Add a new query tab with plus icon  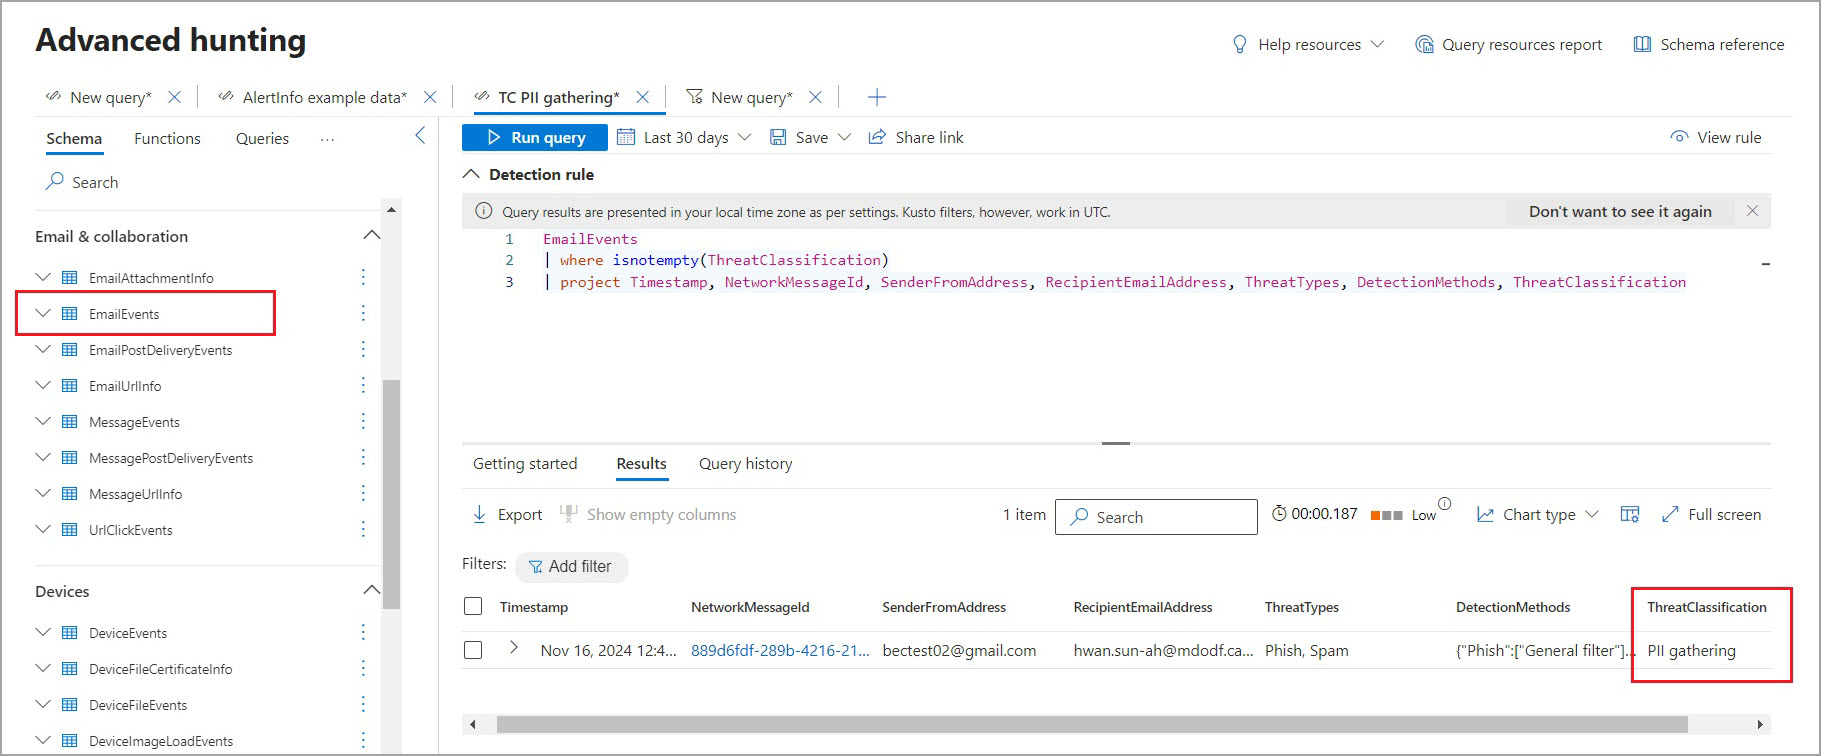coord(877,97)
